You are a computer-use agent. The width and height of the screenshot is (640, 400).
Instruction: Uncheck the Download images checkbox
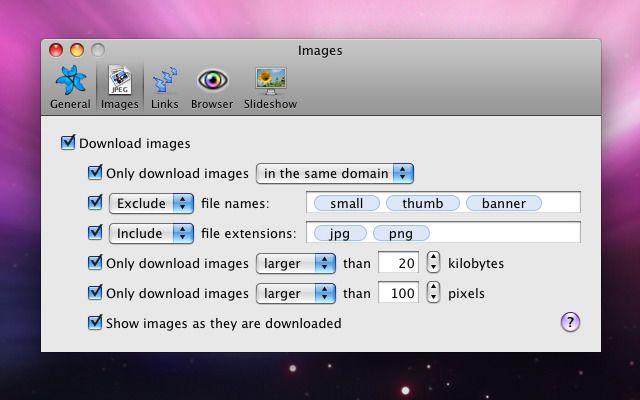click(x=68, y=143)
